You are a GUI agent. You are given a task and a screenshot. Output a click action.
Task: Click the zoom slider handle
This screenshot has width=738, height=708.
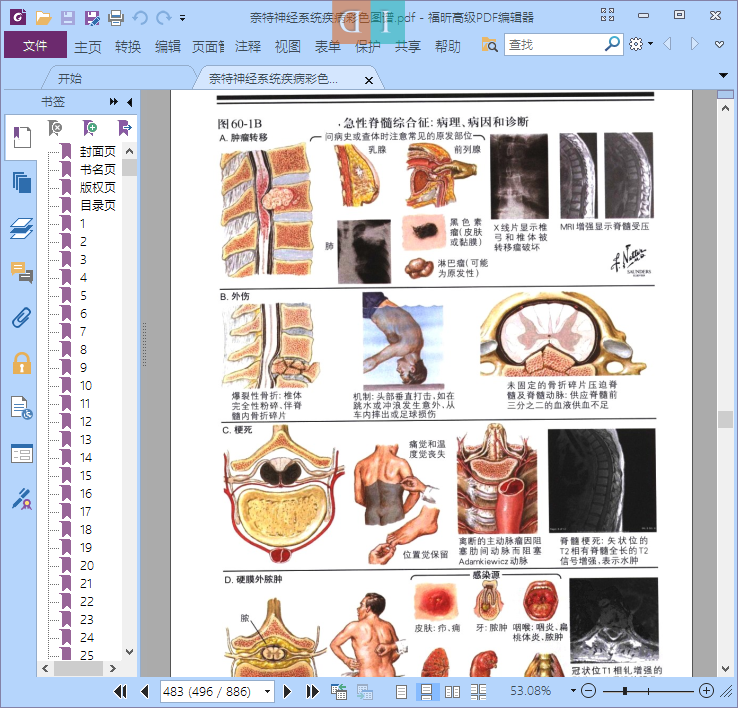(x=625, y=691)
